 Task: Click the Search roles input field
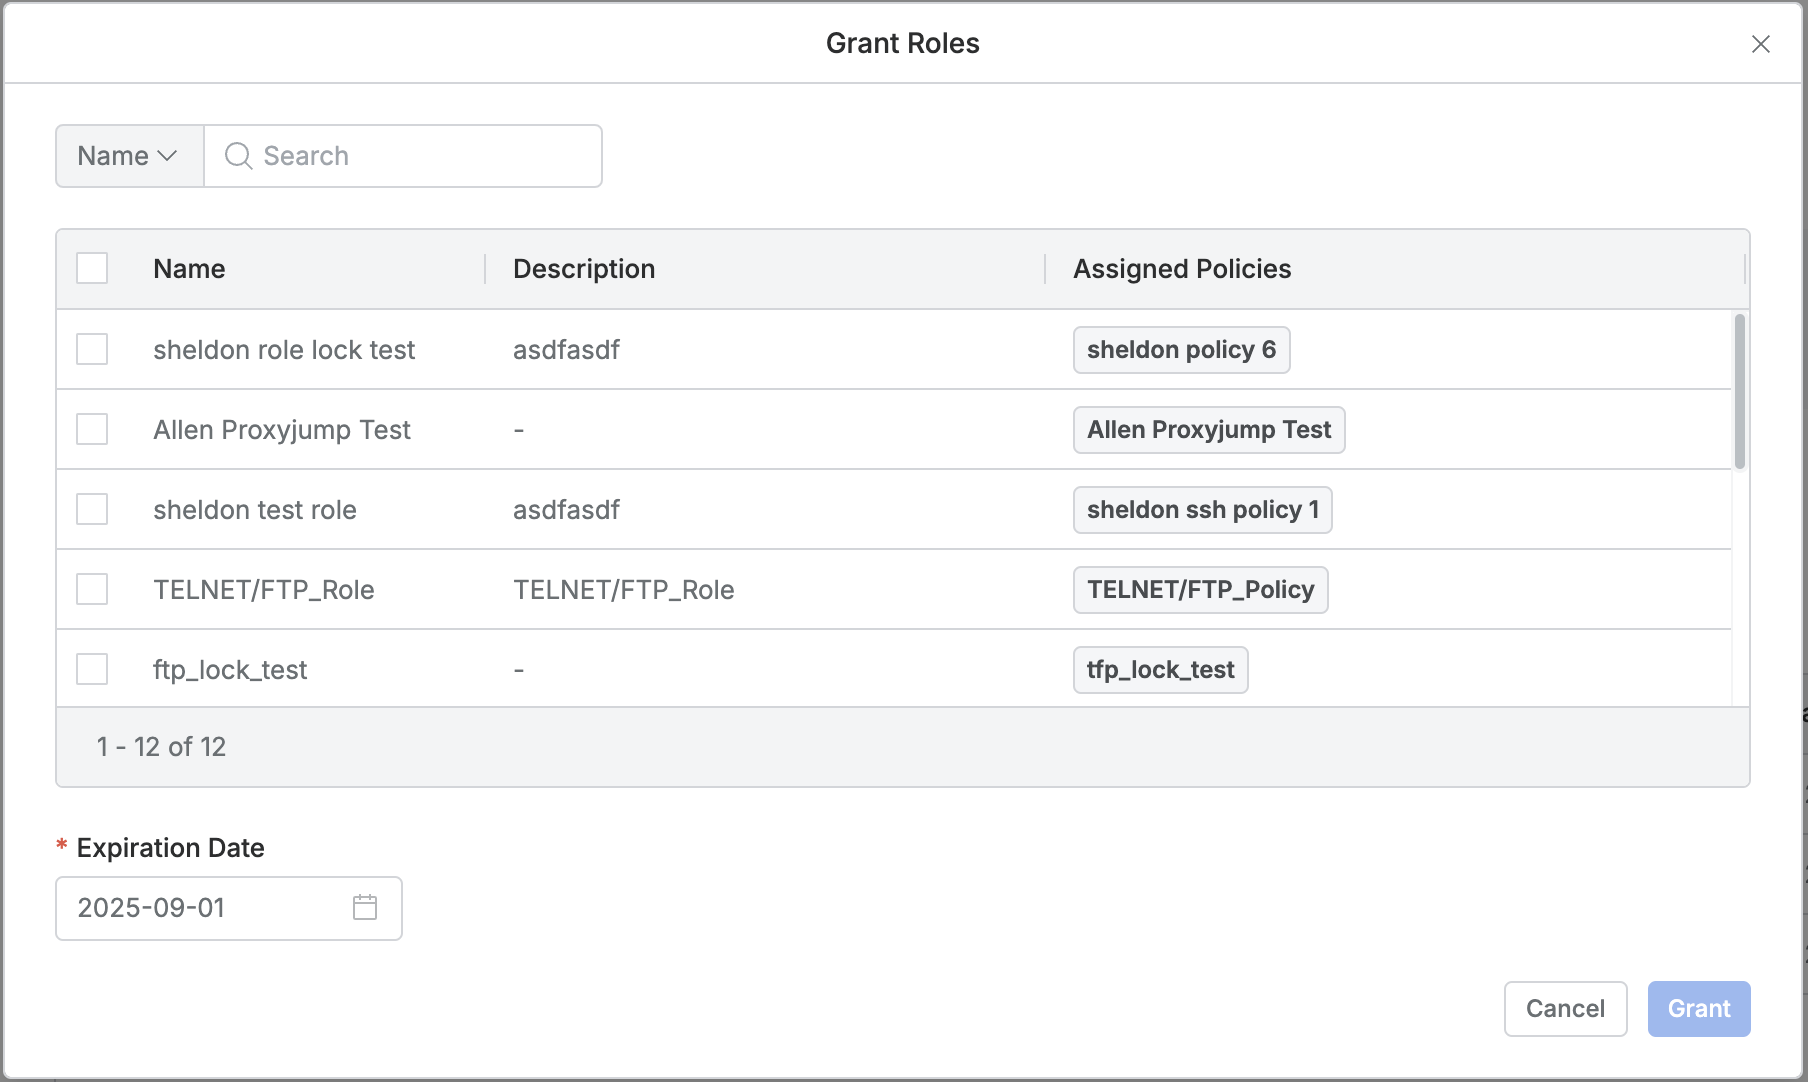click(x=420, y=156)
